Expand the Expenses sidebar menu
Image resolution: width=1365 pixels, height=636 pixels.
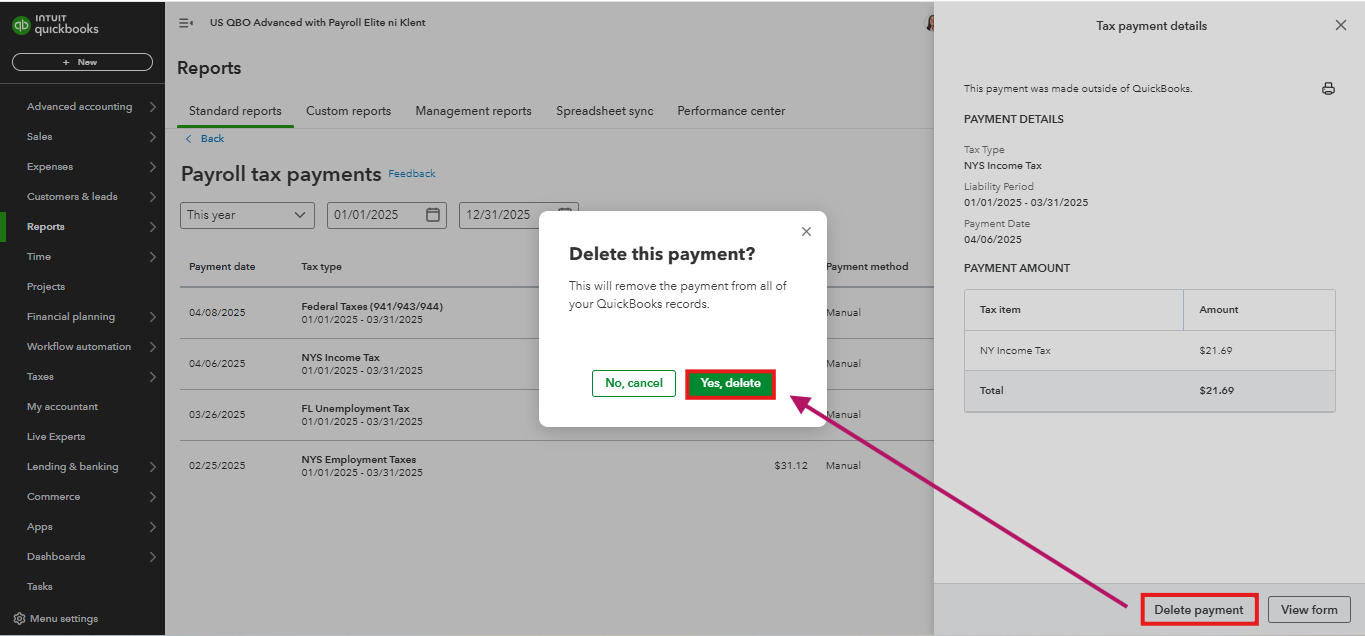click(x=152, y=167)
